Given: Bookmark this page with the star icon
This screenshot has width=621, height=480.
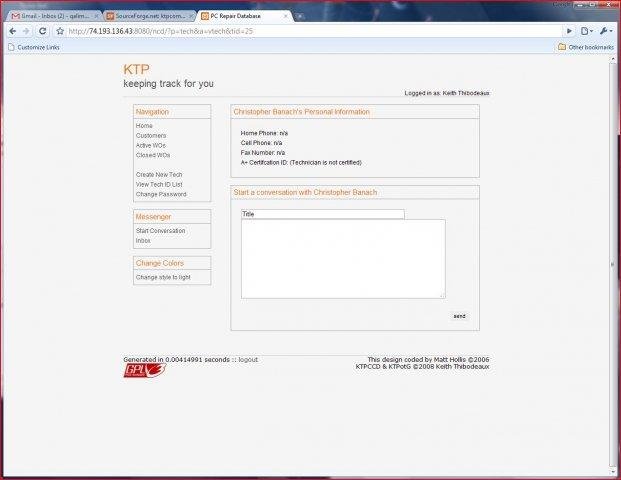Looking at the screenshot, I should coord(60,31).
